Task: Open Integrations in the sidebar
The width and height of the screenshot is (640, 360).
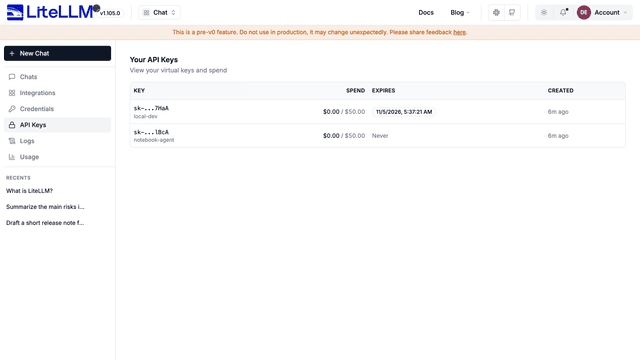Action: (x=58, y=93)
